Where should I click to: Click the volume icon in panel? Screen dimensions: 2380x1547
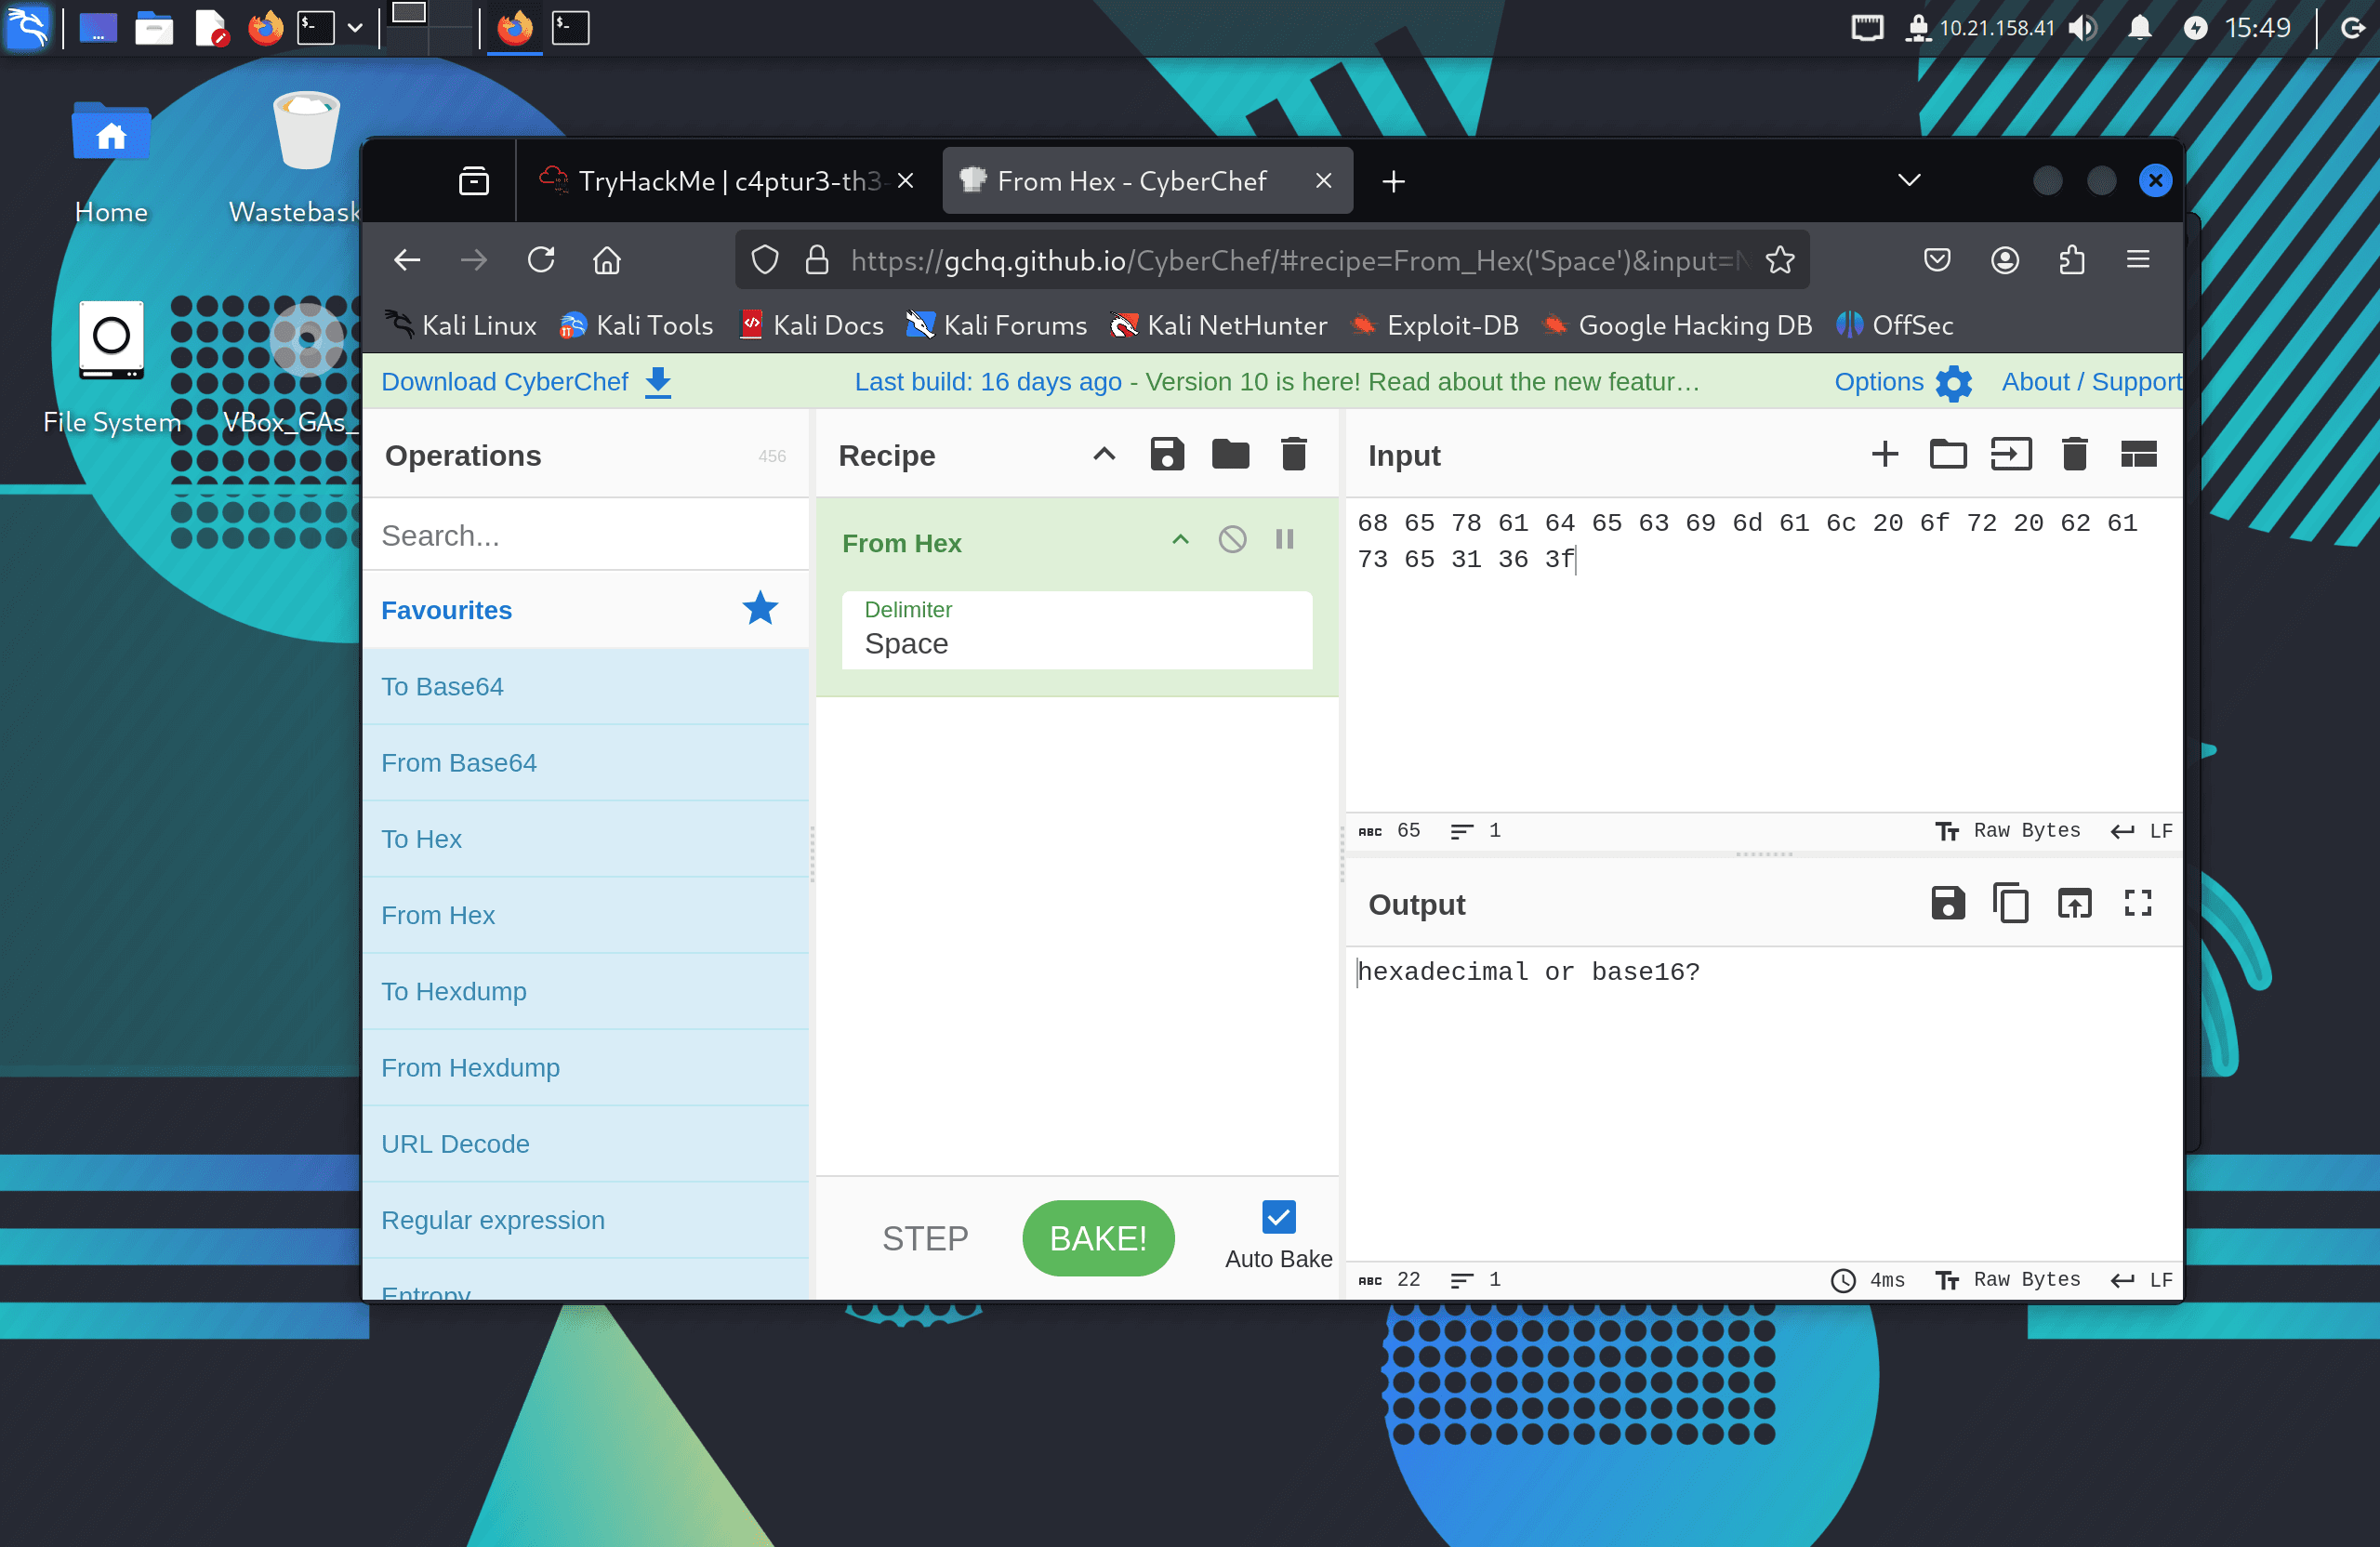tap(2083, 27)
